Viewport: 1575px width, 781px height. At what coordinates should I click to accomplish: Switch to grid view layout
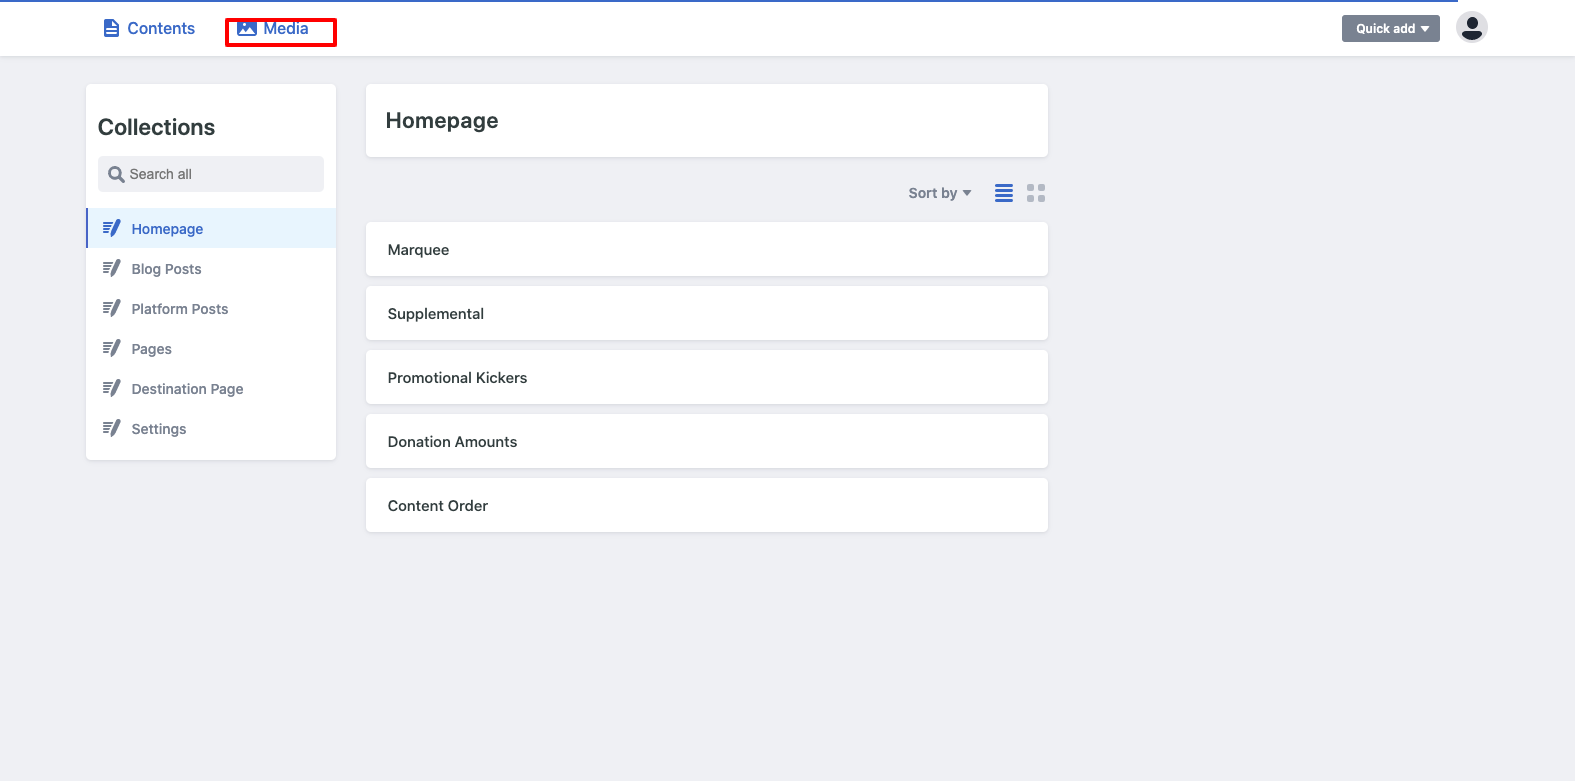[1036, 193]
